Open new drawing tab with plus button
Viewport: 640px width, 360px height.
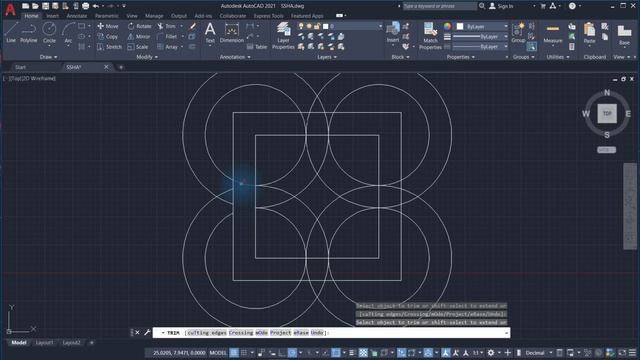point(121,67)
